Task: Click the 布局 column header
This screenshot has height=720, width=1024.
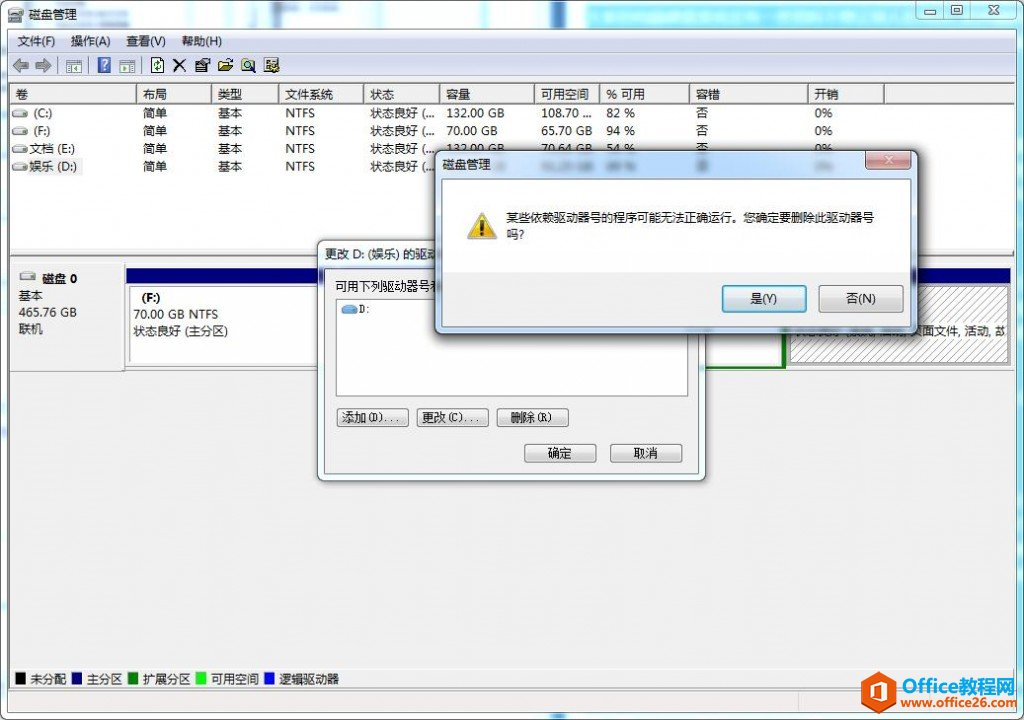Action: 174,94
